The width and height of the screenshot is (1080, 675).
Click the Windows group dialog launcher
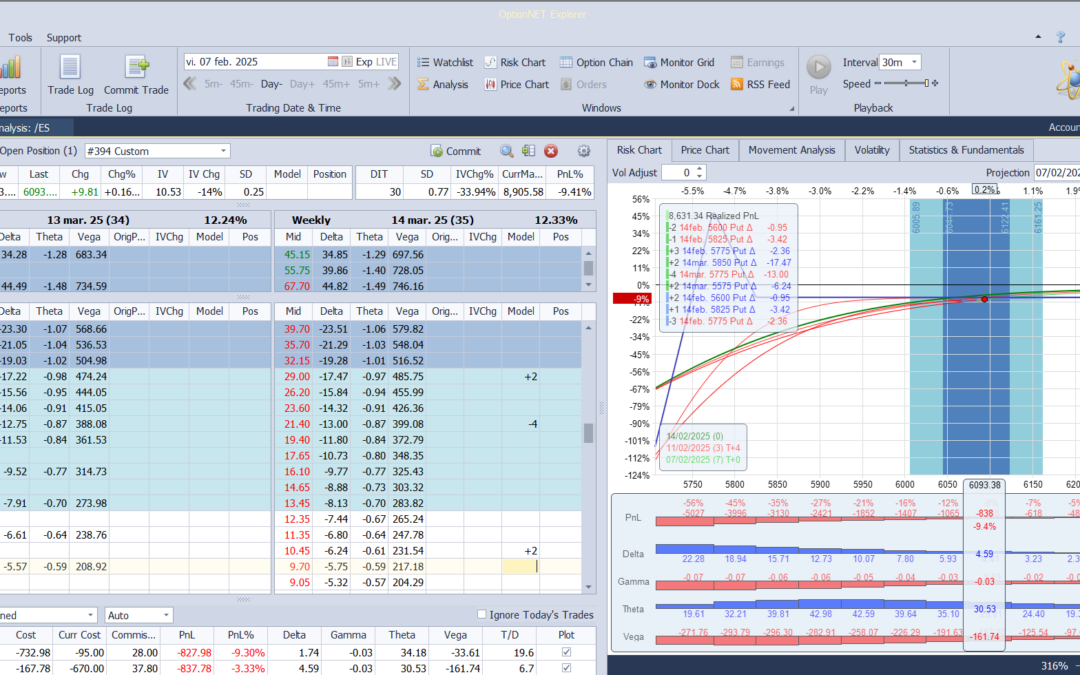(791, 108)
